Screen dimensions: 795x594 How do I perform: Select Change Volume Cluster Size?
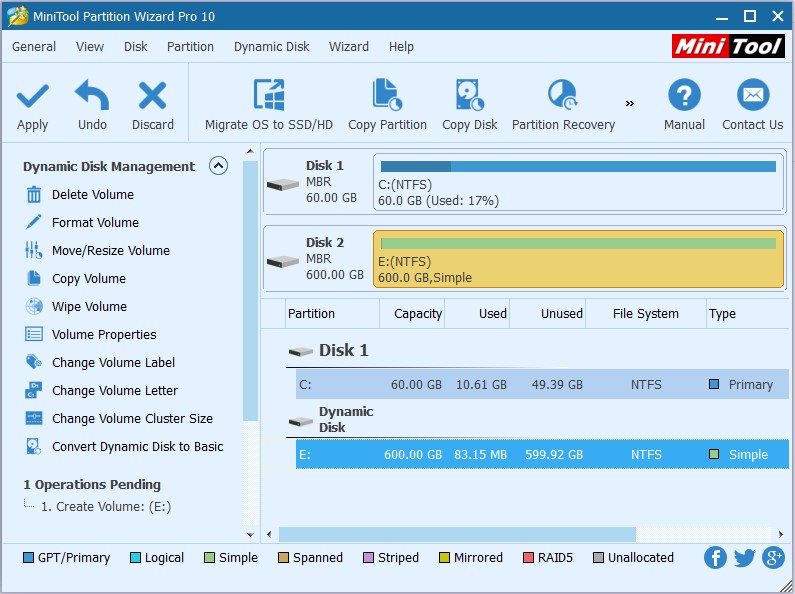(132, 419)
